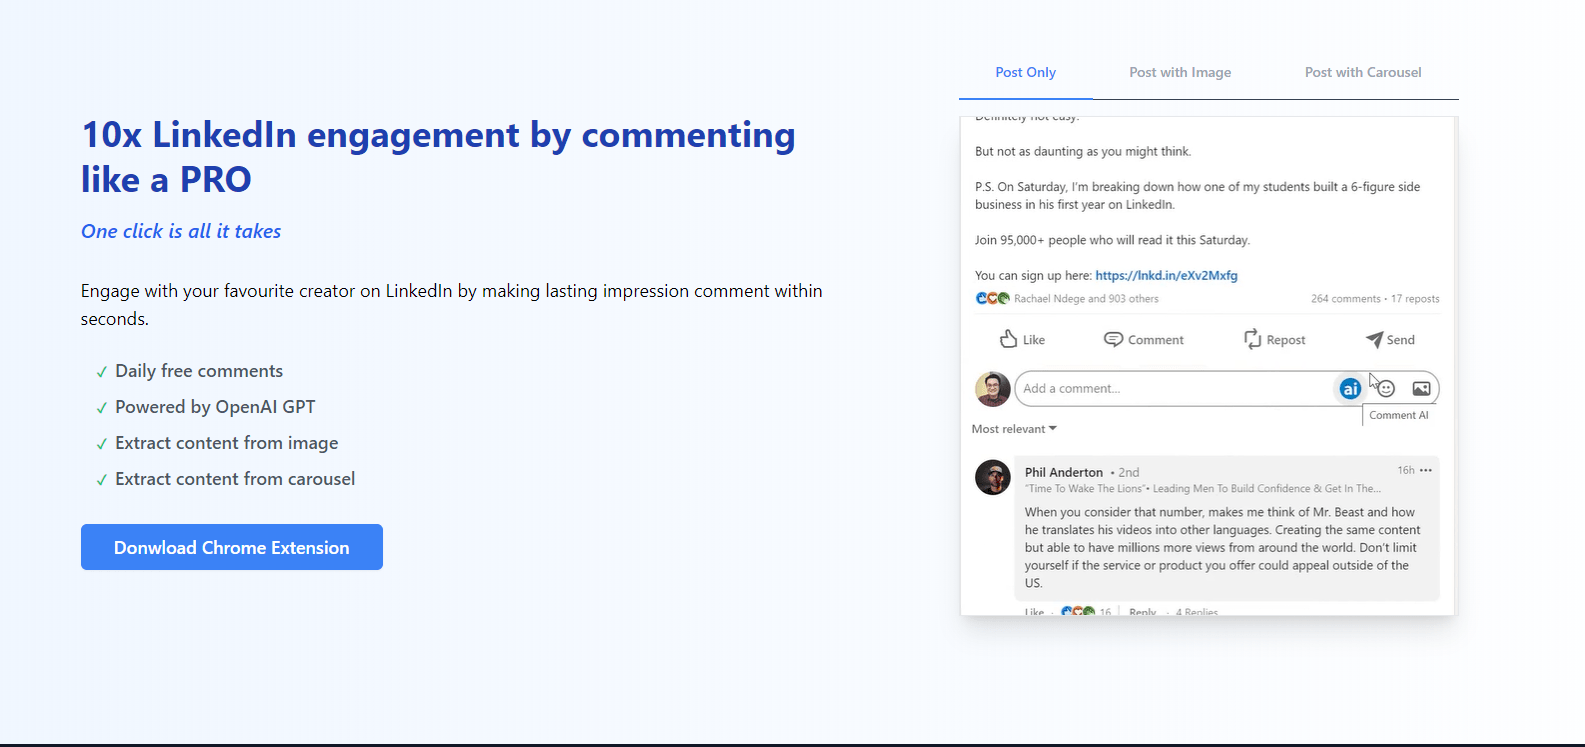
Task: Switch to the Post Only tab
Action: (x=1025, y=72)
